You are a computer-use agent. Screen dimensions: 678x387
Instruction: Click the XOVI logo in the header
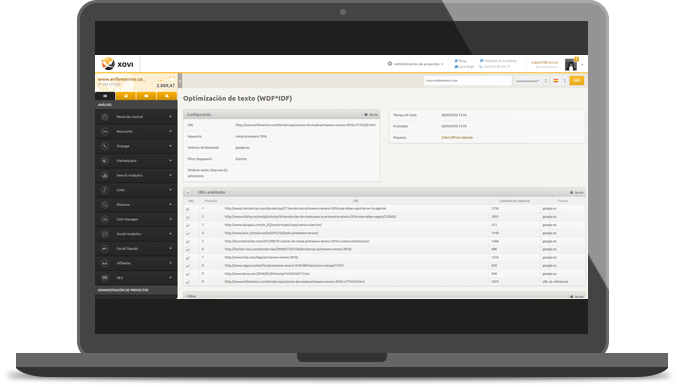(118, 64)
